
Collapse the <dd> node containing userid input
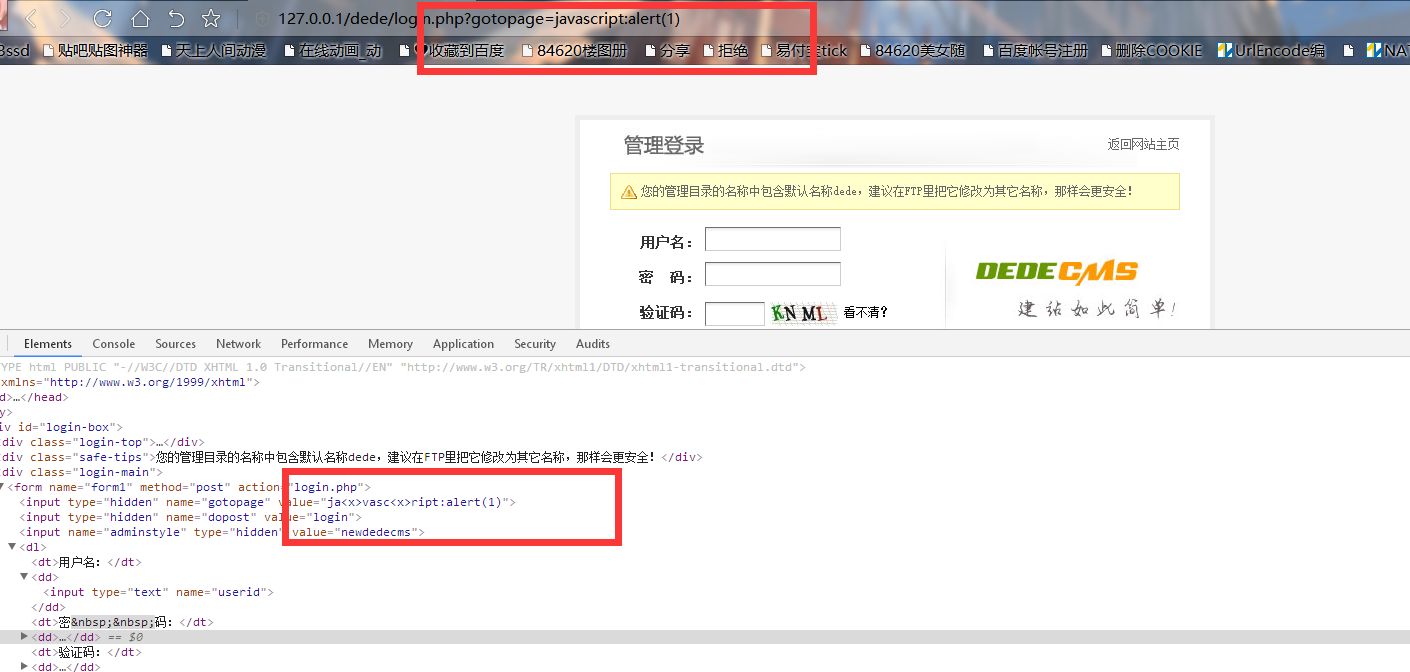pyautogui.click(x=24, y=577)
